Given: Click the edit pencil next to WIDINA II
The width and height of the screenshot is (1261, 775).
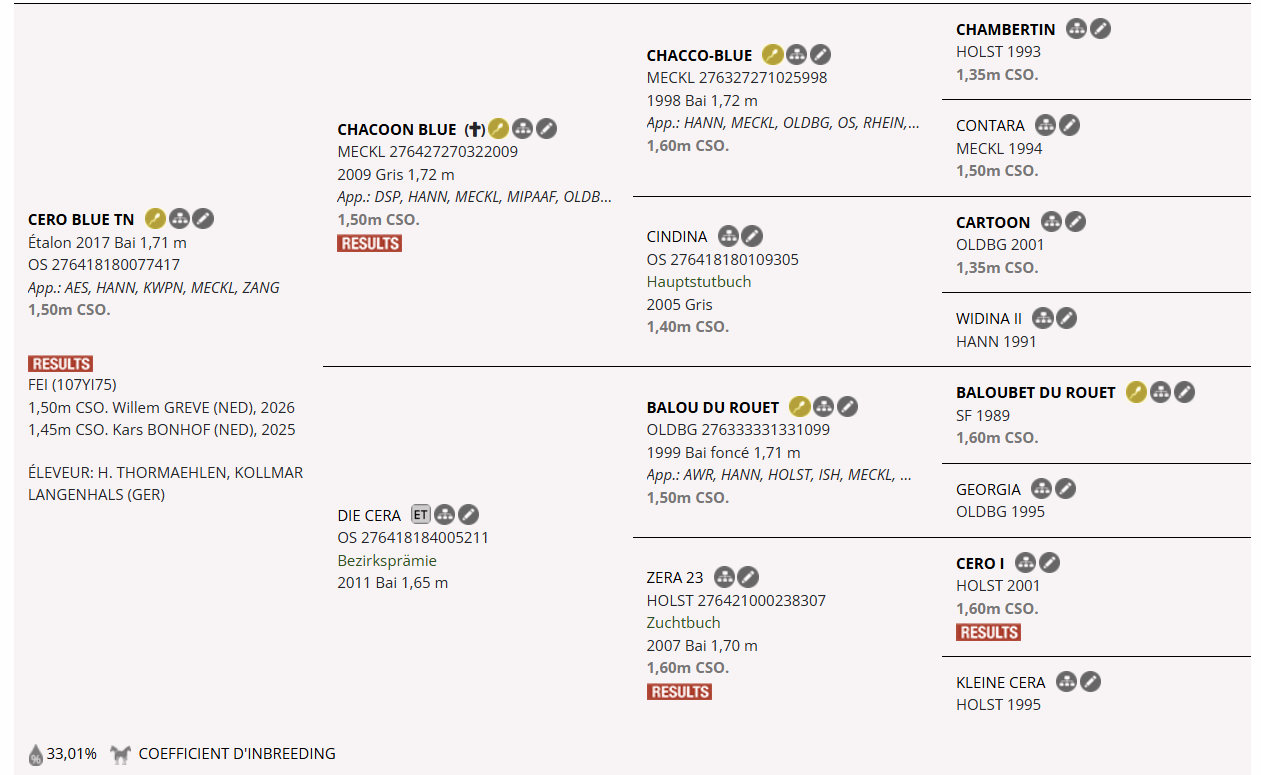Looking at the screenshot, I should [x=1067, y=319].
